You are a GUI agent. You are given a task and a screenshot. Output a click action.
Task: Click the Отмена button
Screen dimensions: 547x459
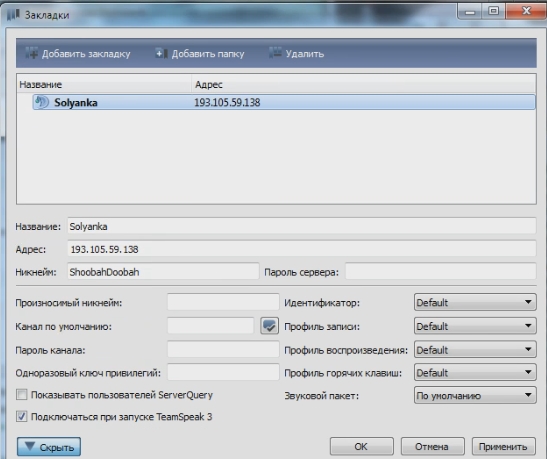coord(432,446)
